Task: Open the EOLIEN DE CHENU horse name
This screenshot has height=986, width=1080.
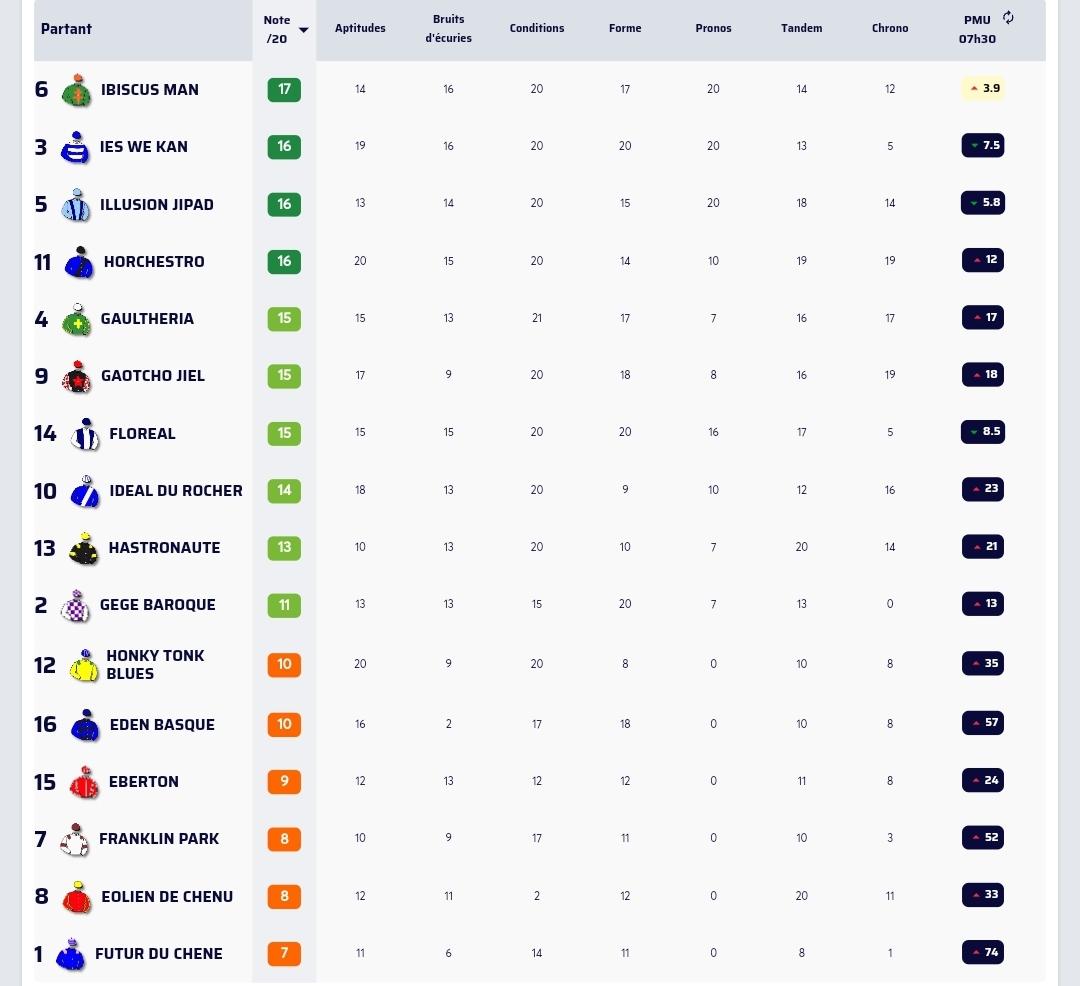Action: coord(167,896)
